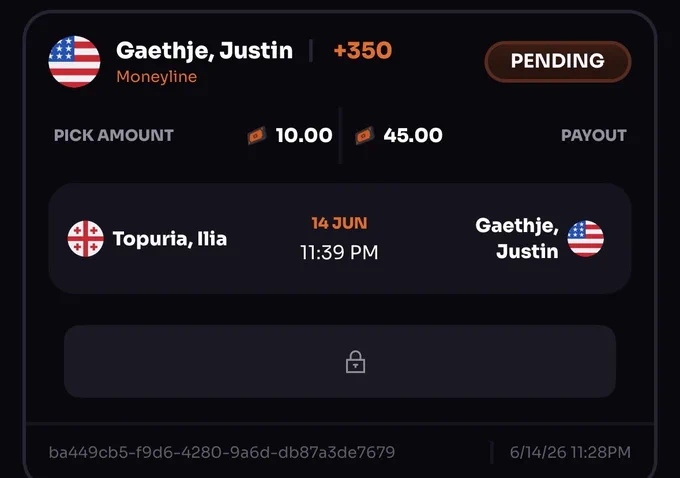Click the PICK AMOUNT label

click(114, 135)
